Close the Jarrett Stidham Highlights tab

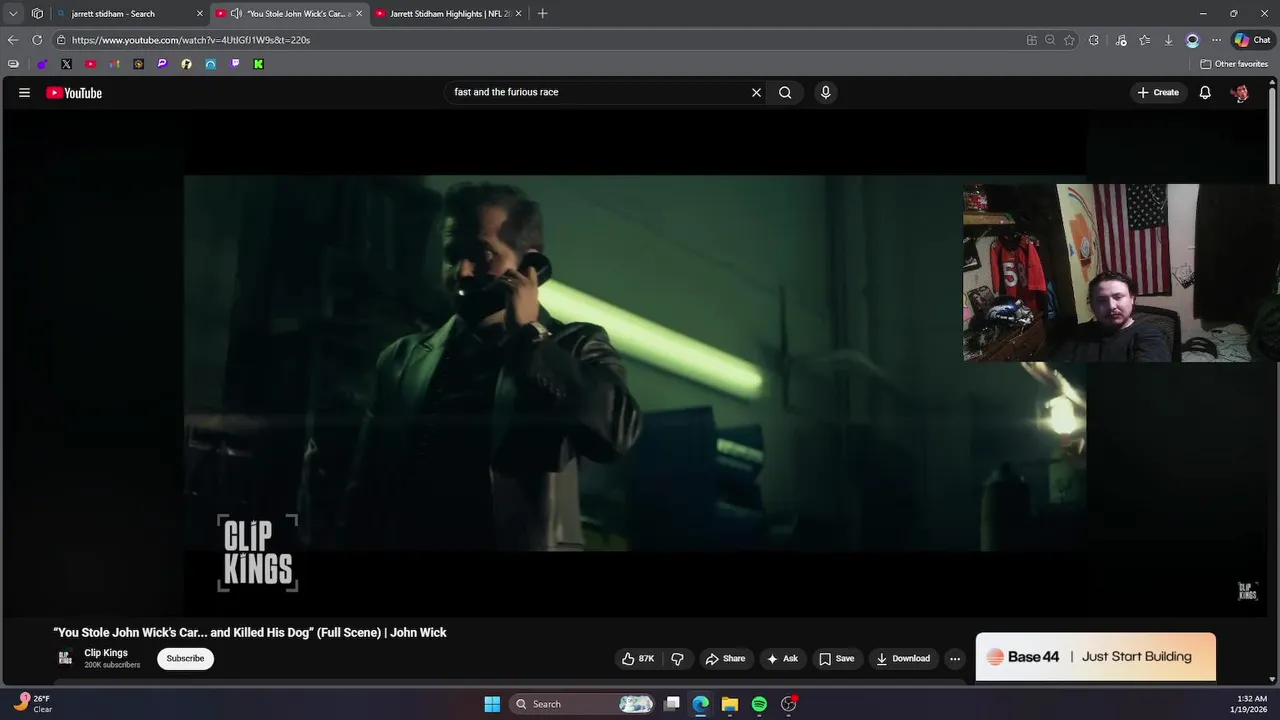(518, 14)
